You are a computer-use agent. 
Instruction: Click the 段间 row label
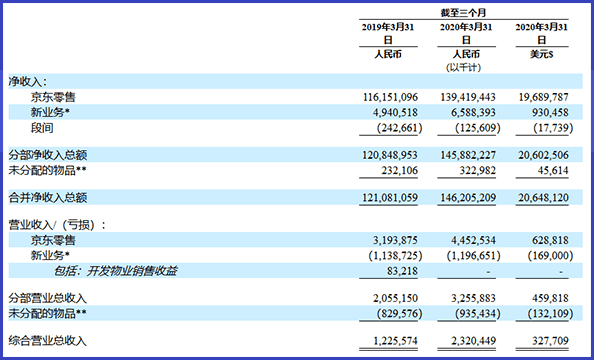point(42,128)
